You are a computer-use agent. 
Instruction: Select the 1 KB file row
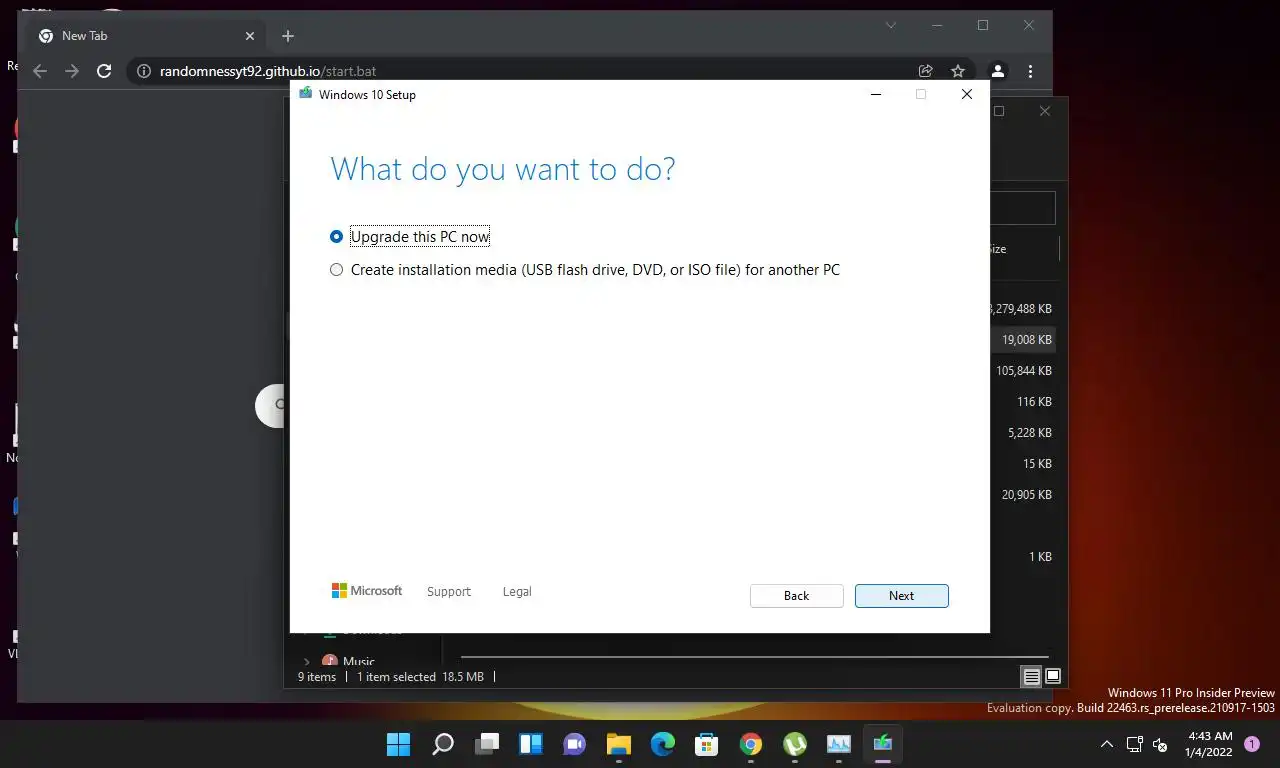tap(1022, 557)
